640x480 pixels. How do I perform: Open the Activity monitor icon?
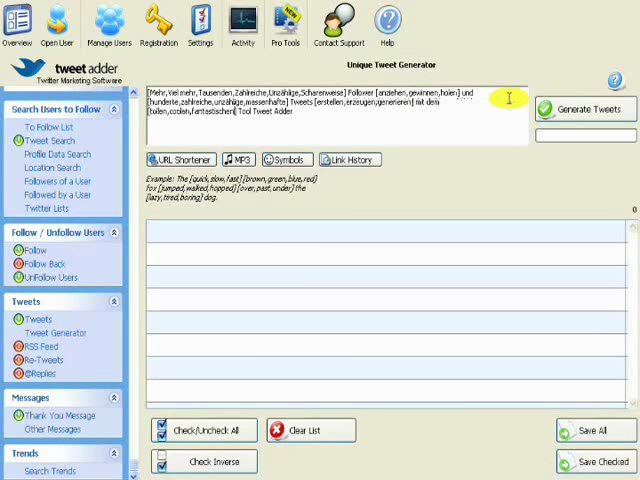pos(243,26)
